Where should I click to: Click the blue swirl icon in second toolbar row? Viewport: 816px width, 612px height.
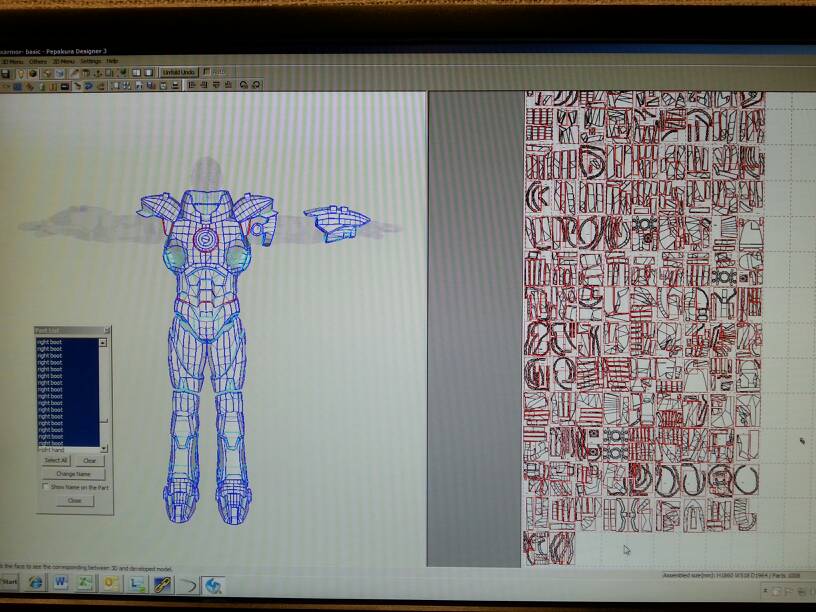88,86
